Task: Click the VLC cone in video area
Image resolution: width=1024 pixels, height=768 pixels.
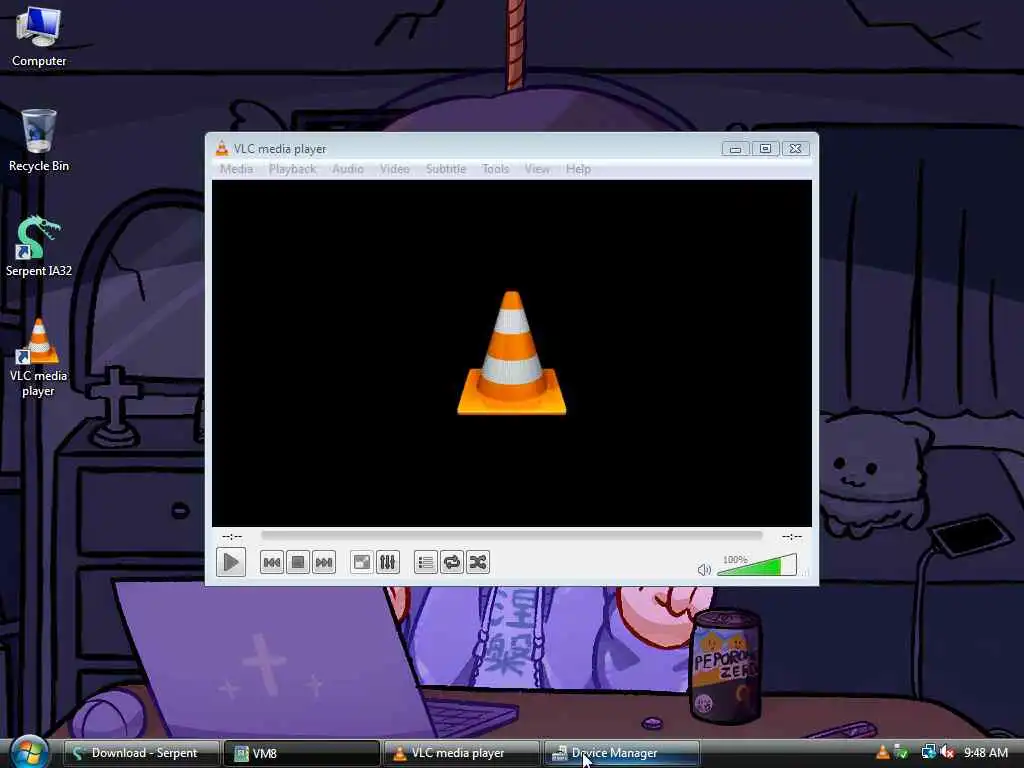Action: [512, 353]
